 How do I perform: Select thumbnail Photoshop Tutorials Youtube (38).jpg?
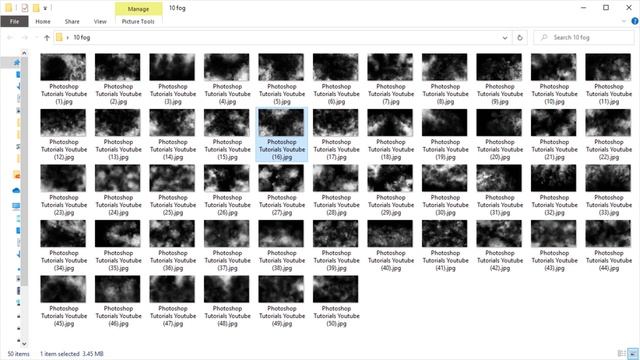tap(281, 233)
